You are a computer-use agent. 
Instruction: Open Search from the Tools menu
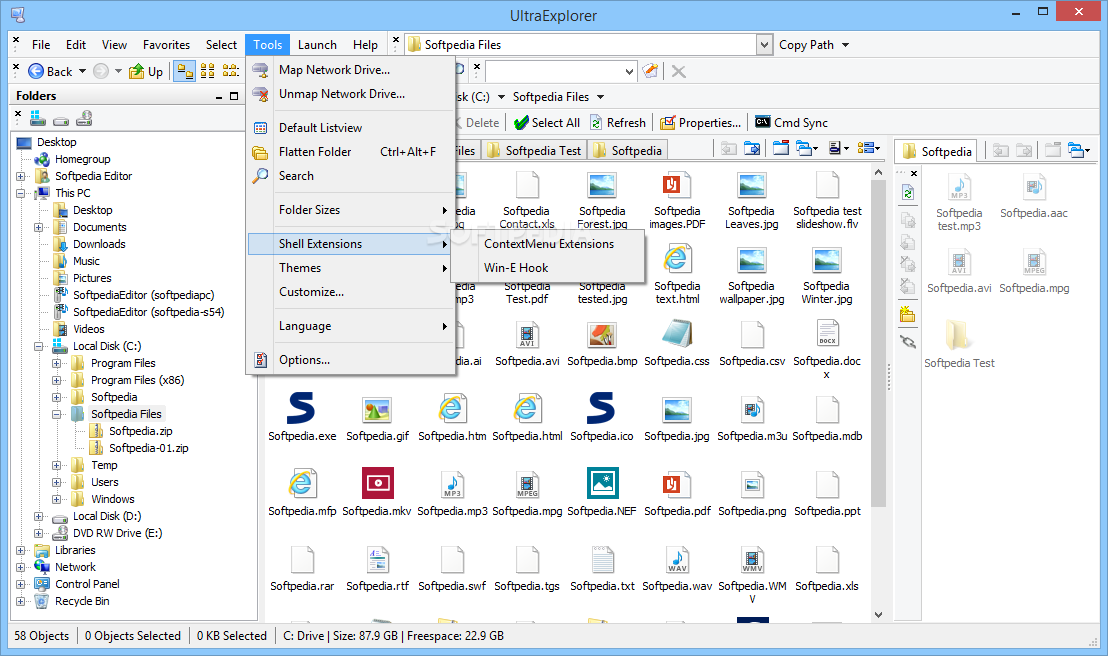point(350,175)
